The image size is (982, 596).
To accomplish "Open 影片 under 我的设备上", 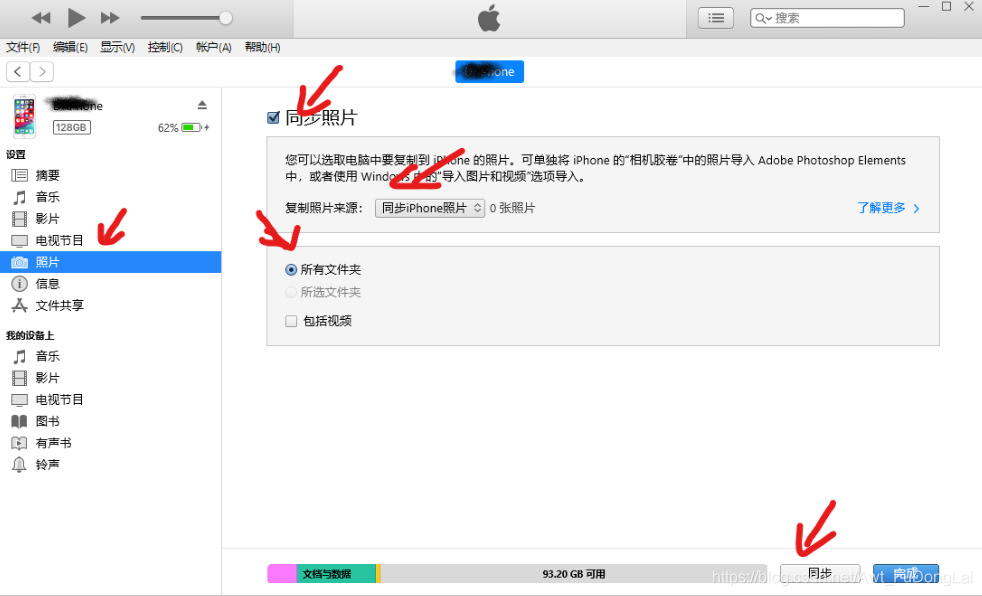I will tap(111, 378).
